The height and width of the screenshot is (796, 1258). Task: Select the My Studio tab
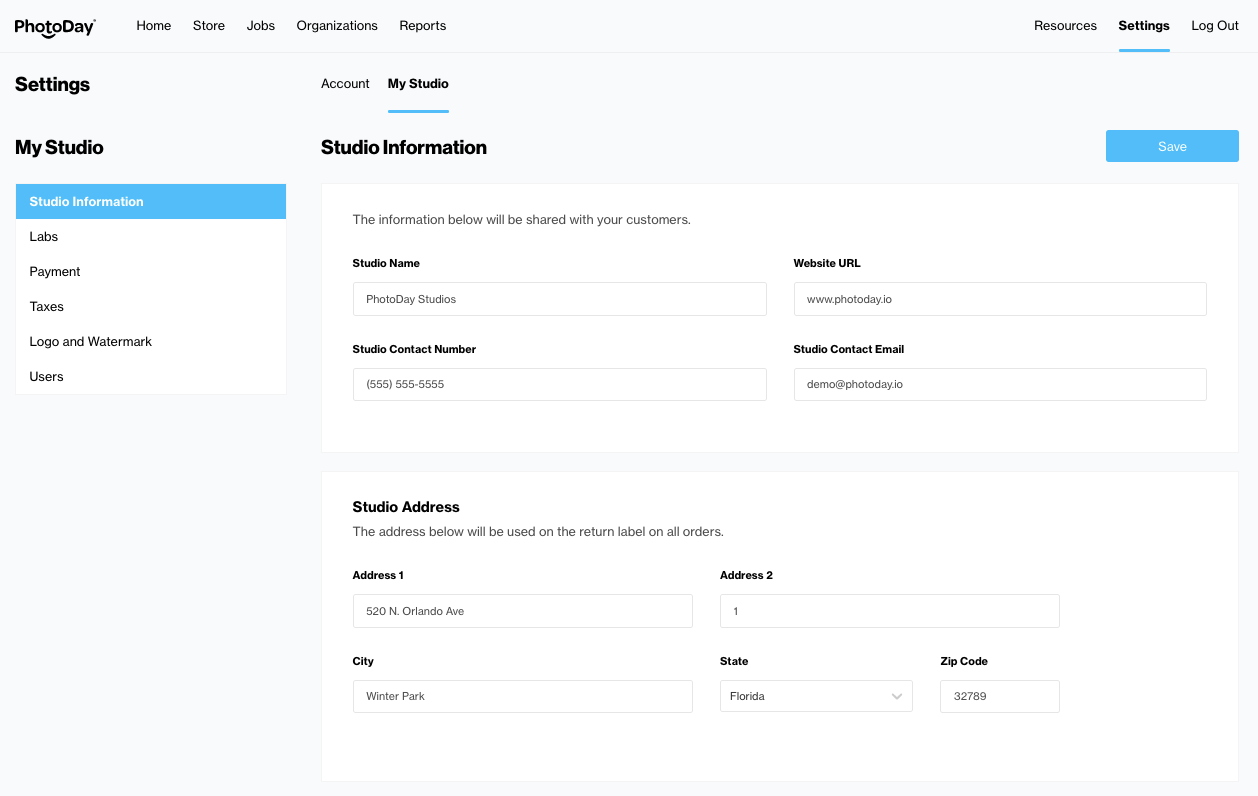tap(418, 84)
